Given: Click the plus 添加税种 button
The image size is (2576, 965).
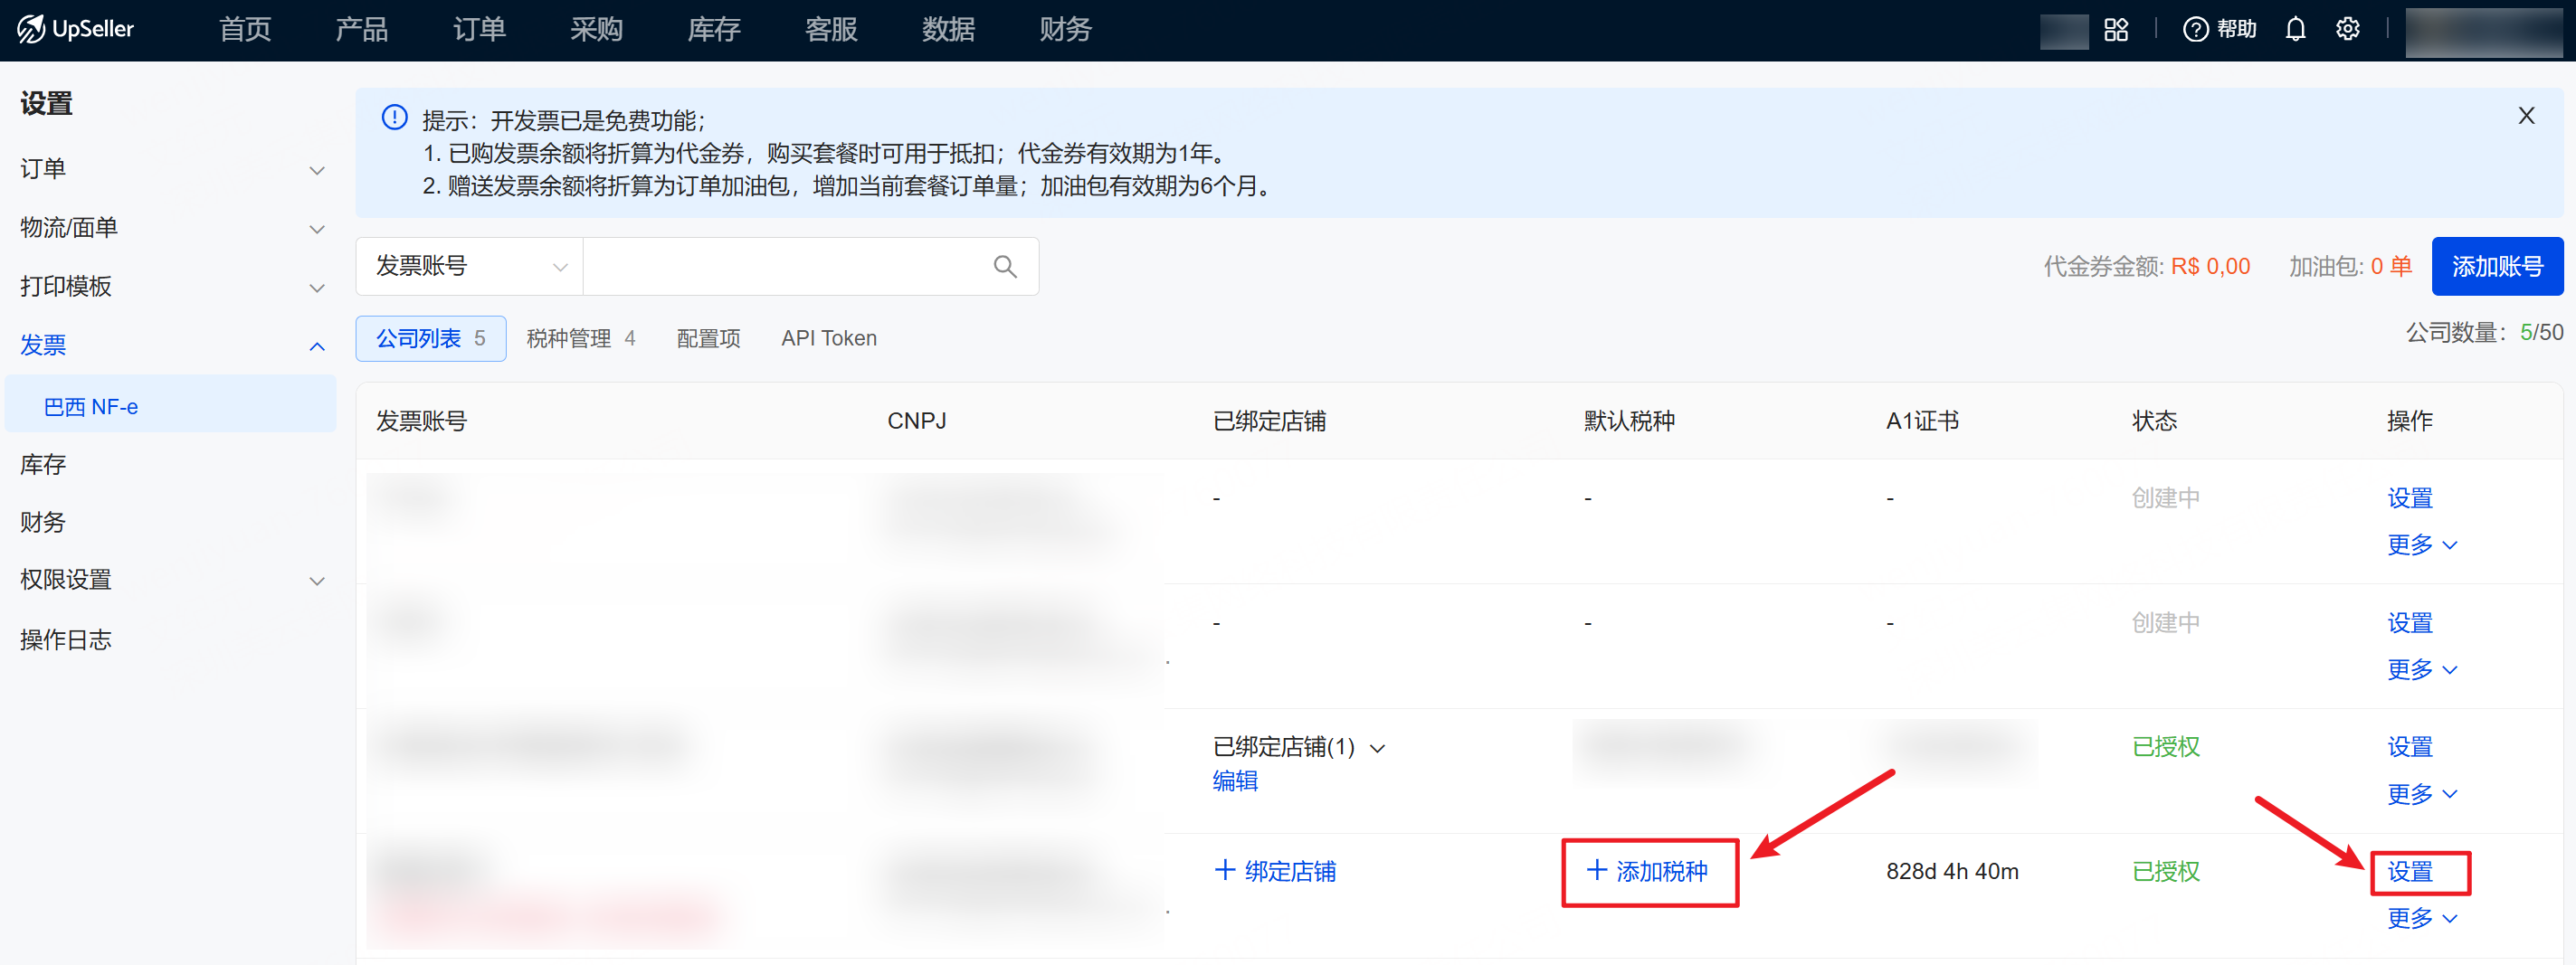Looking at the screenshot, I should pyautogui.click(x=1648, y=871).
